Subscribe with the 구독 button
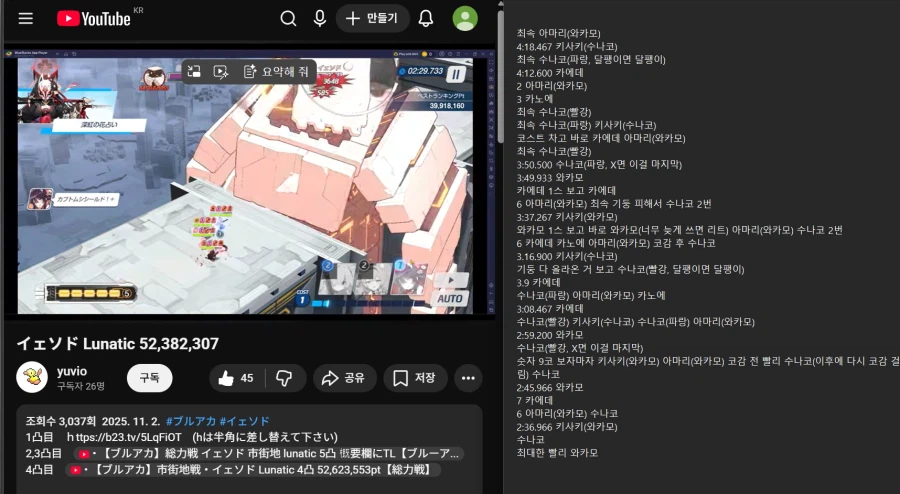Image resolution: width=900 pixels, height=494 pixels. point(149,378)
